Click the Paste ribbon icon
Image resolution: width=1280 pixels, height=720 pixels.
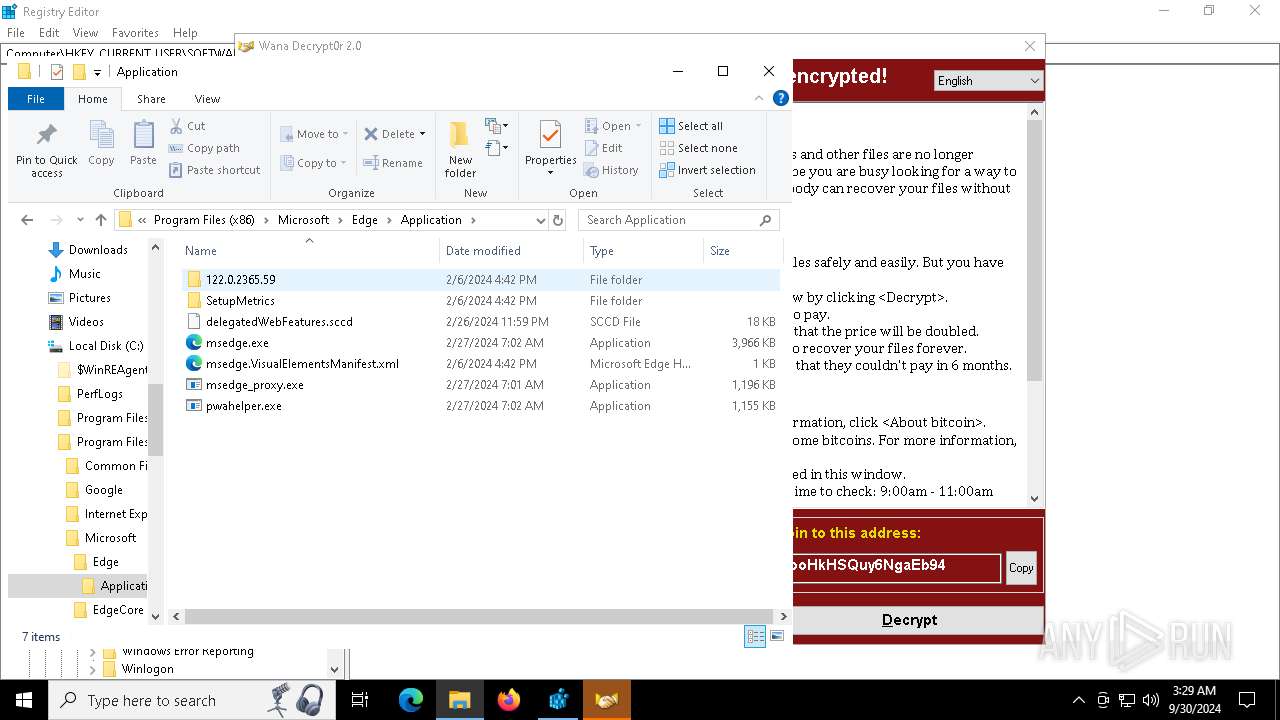143,135
